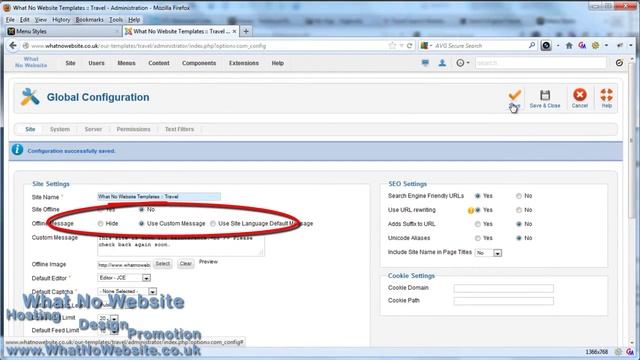This screenshot has width=640, height=360.
Task: Open the Site admin menu
Action: tap(70, 63)
